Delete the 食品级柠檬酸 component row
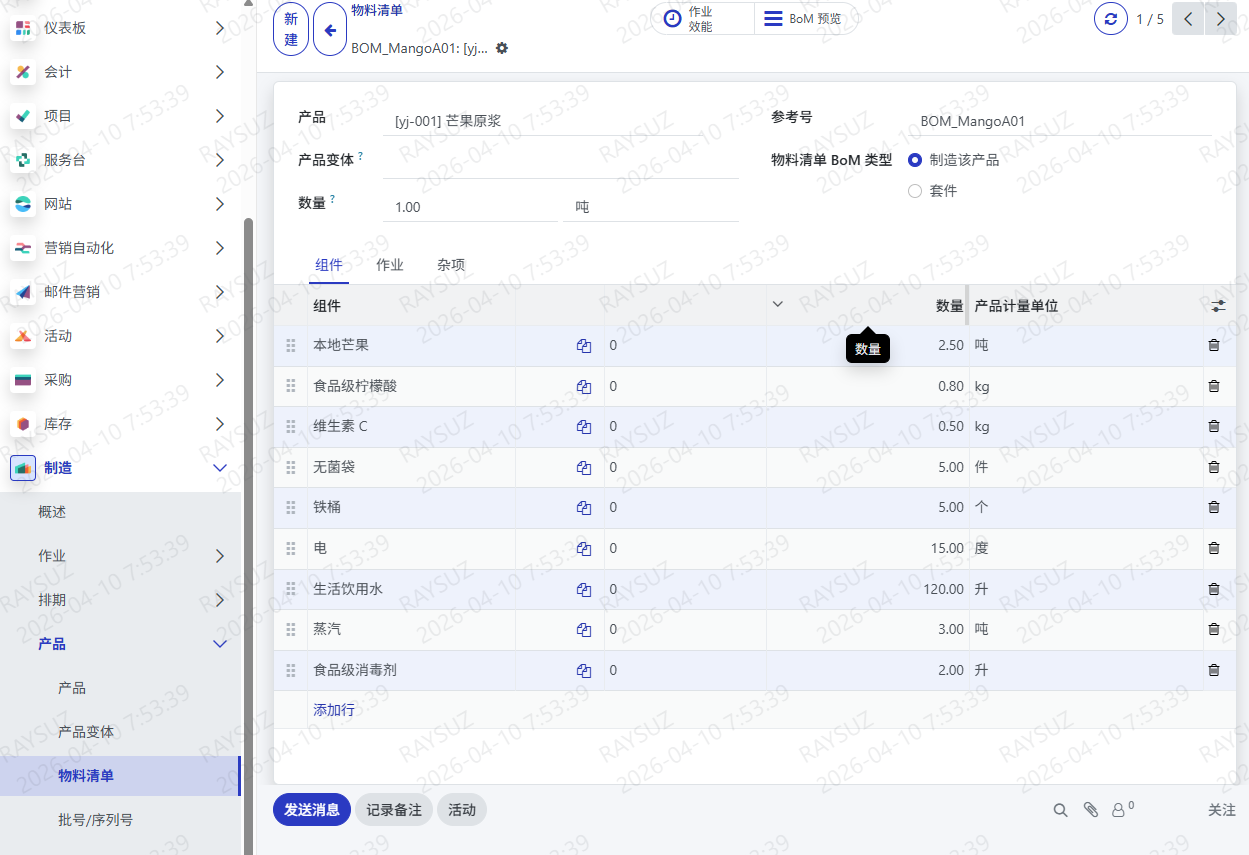Screen dimensions: 1249x855 (x=1214, y=386)
